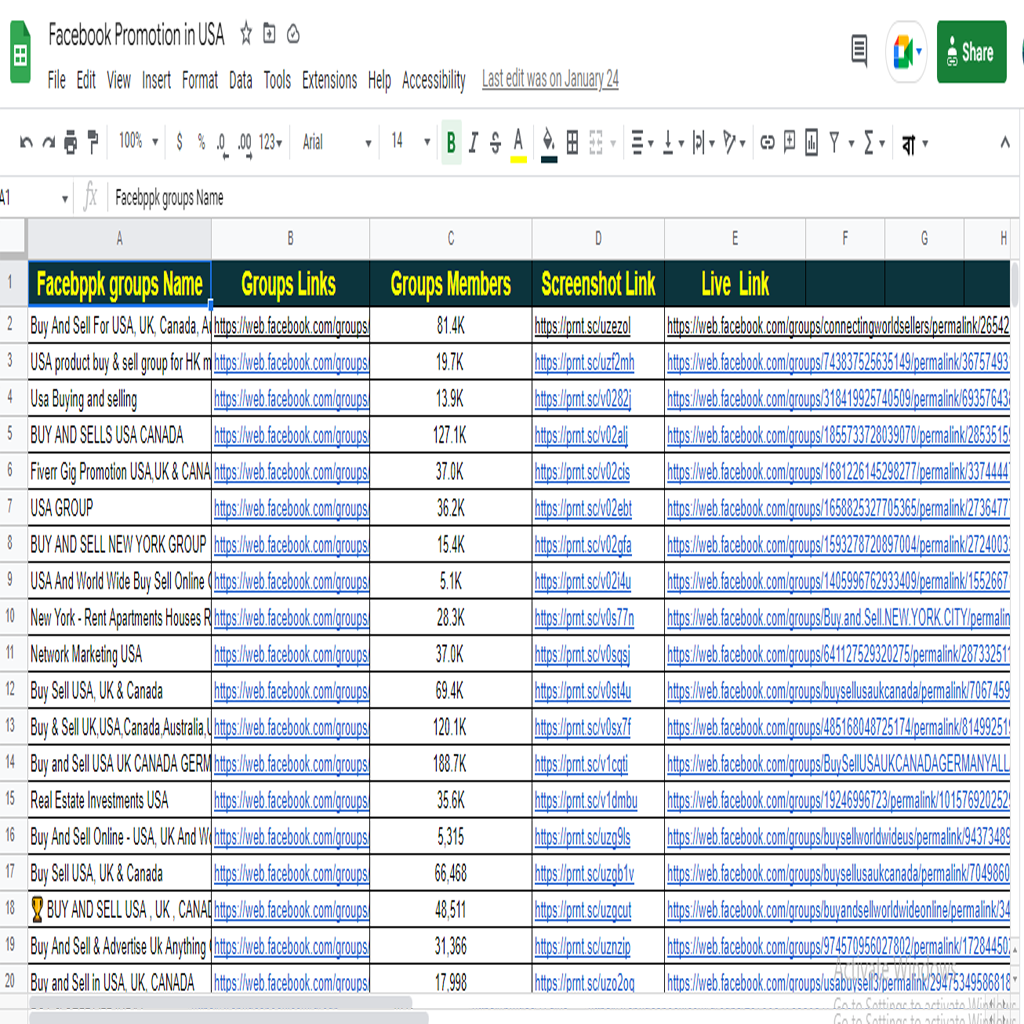This screenshot has height=1024, width=1024.
Task: Format selection as percent
Action: pyautogui.click(x=201, y=142)
